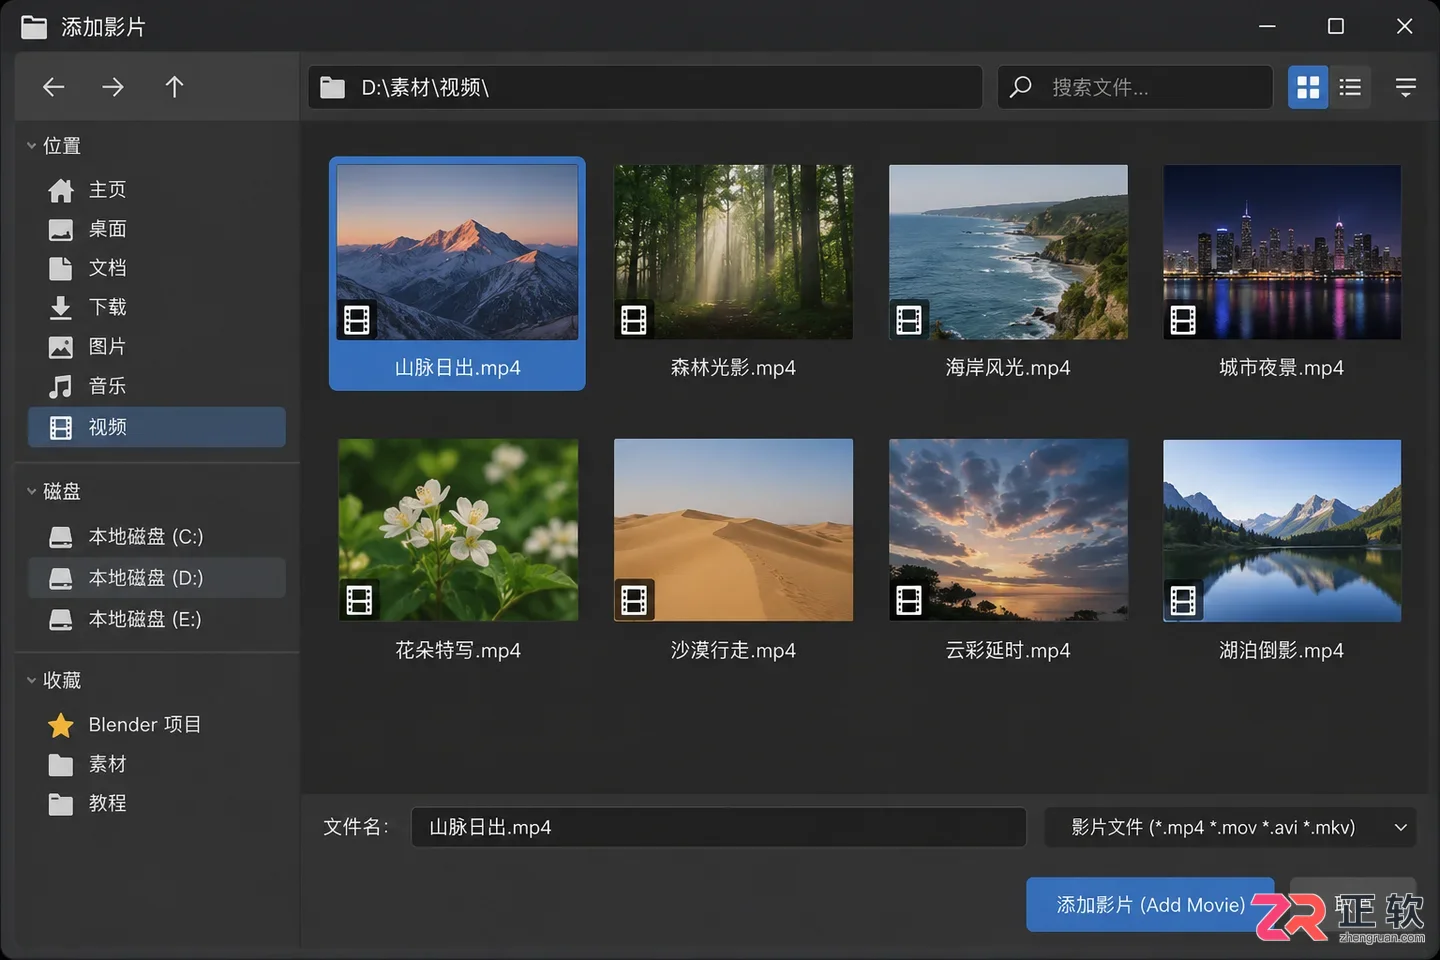The height and width of the screenshot is (960, 1440).
Task: Collapse the 磁盘 section
Action: pos(31,492)
